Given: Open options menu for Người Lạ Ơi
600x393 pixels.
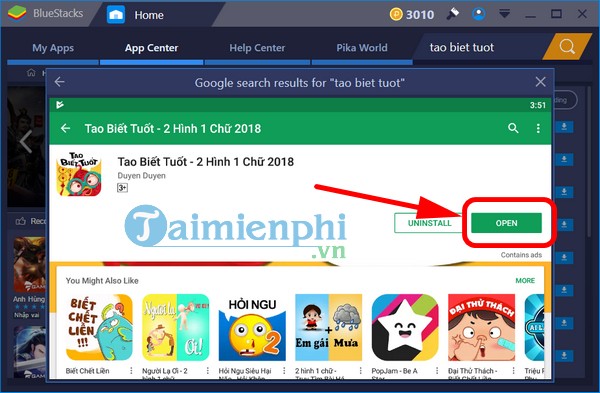Looking at the screenshot, I should [208, 370].
